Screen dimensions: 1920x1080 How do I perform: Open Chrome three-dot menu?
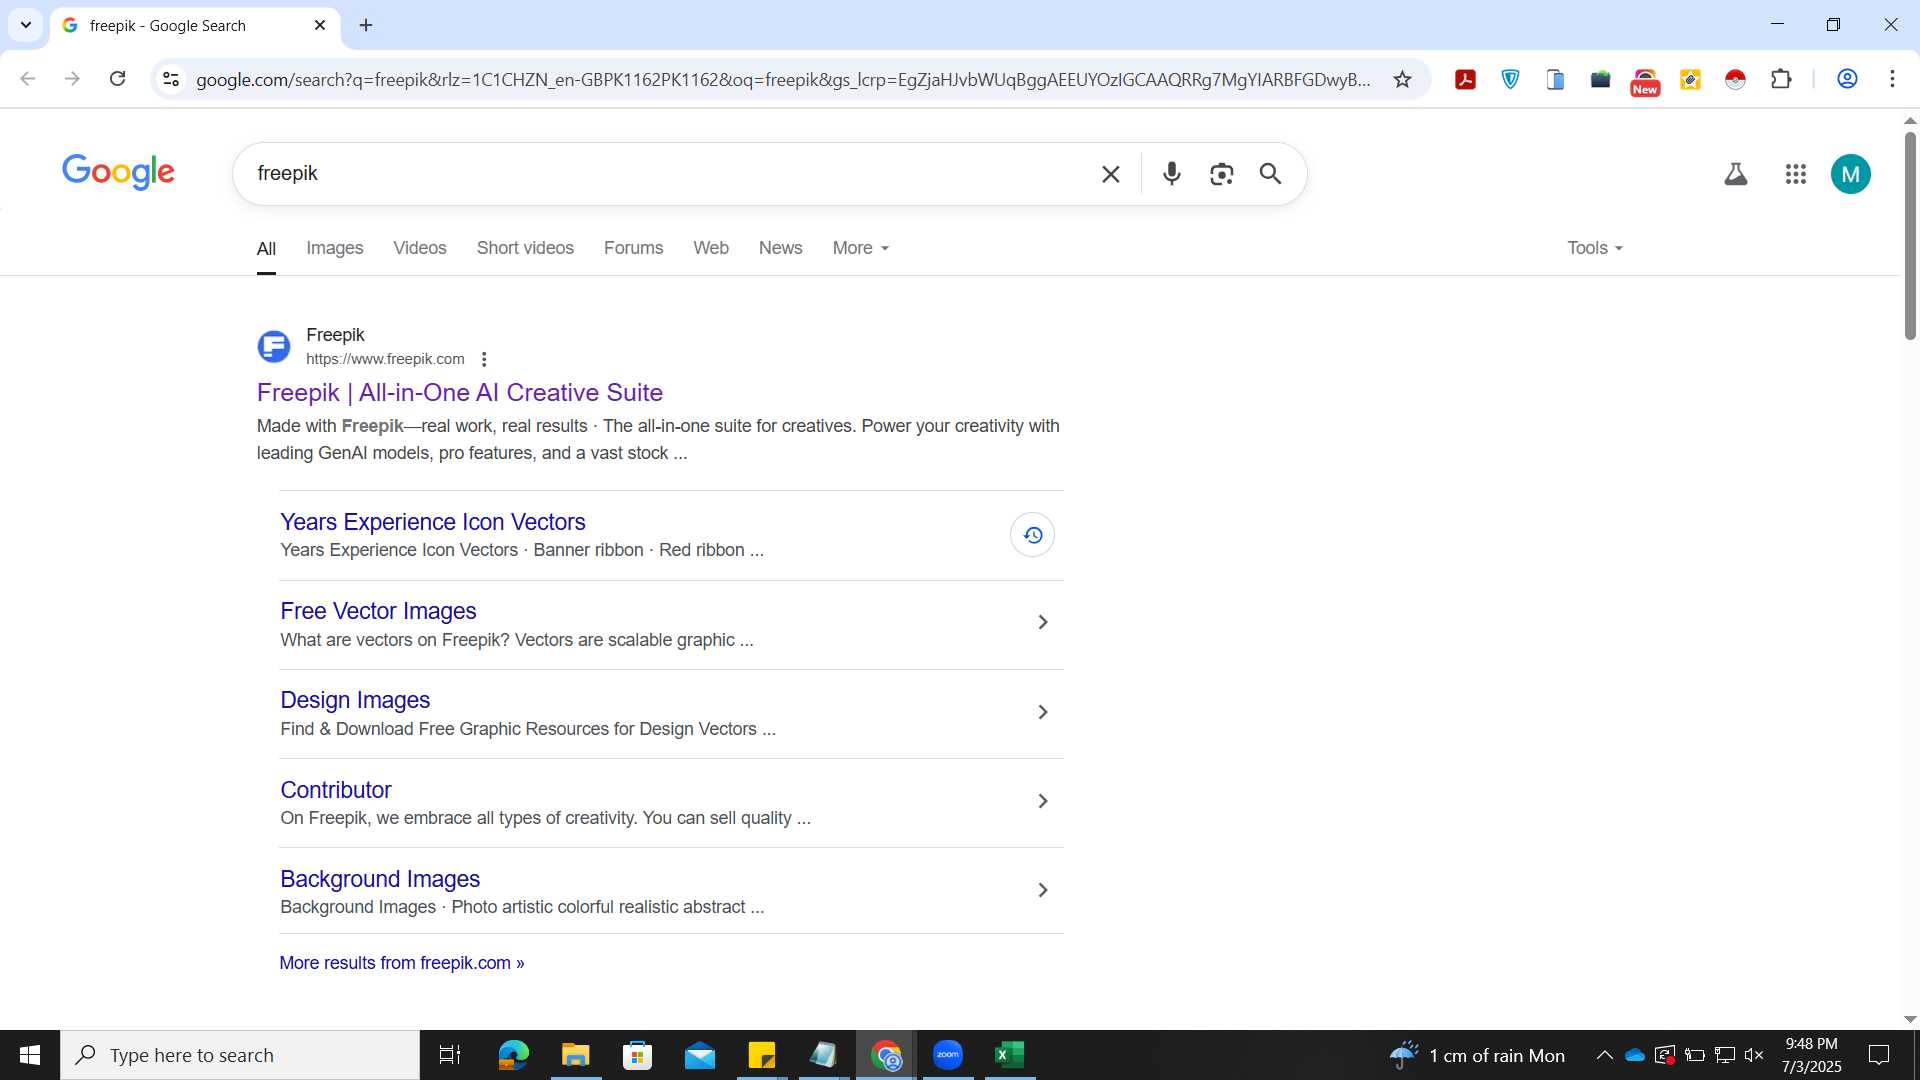[x=1892, y=79]
